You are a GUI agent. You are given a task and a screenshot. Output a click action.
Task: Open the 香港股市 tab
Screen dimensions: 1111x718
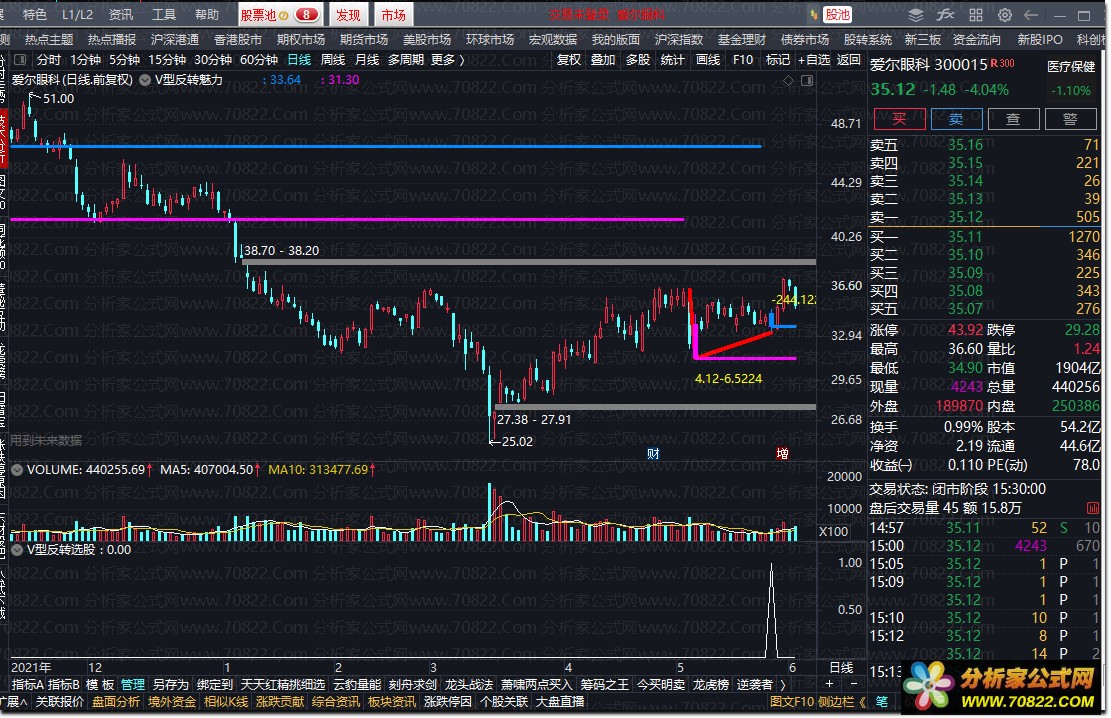coord(238,39)
